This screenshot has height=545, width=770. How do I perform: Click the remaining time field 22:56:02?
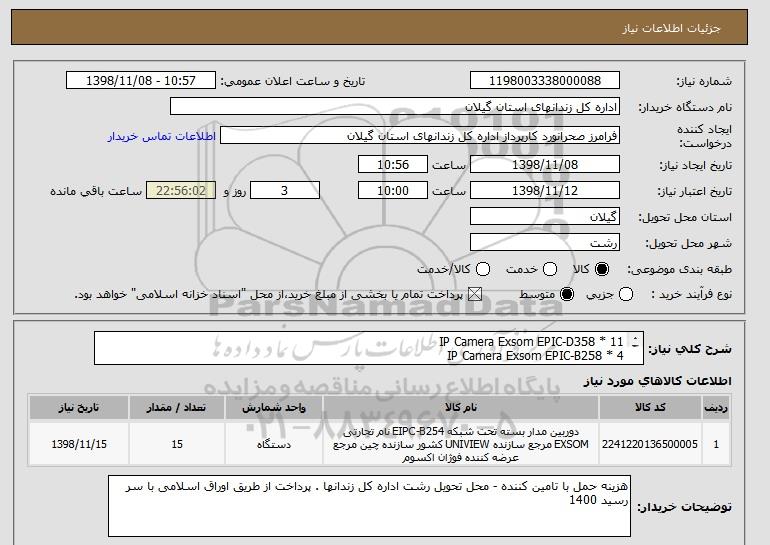coord(181,191)
